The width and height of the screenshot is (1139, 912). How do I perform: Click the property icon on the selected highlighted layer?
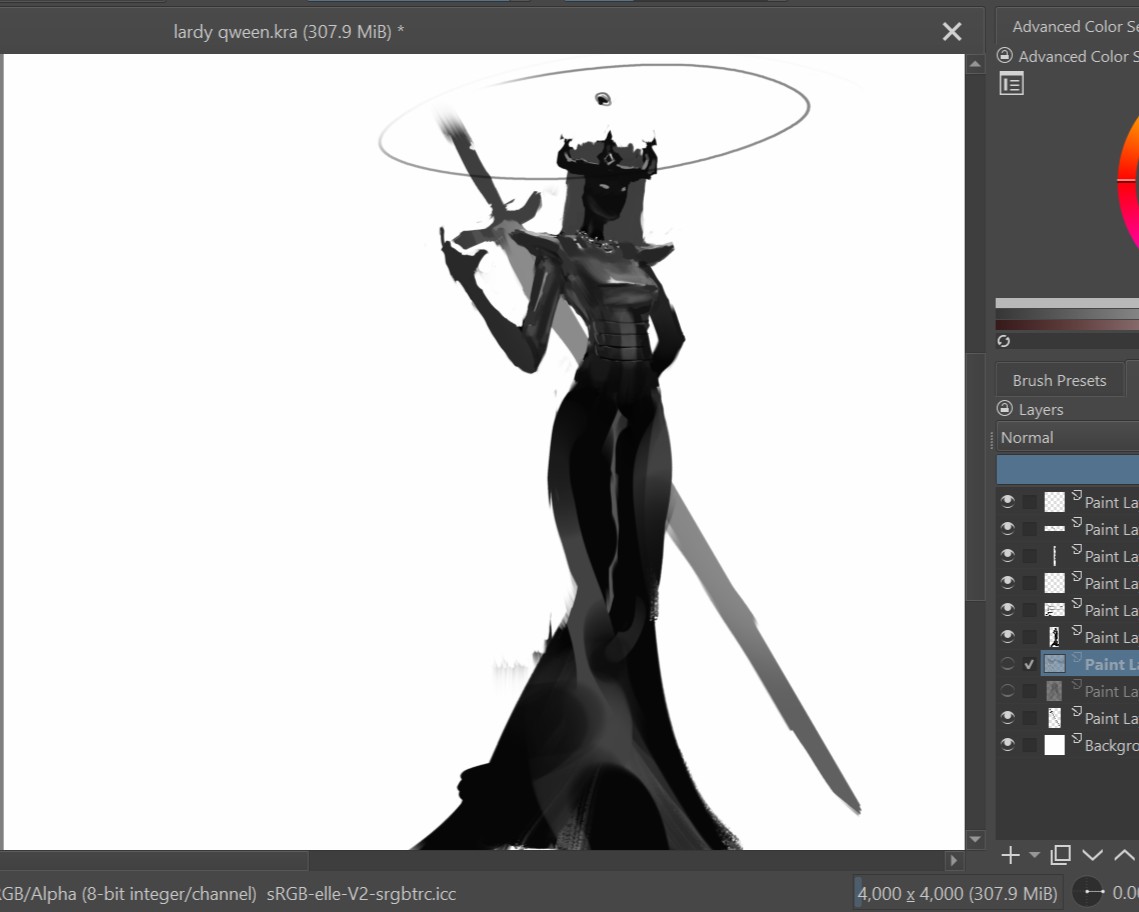point(1077,658)
